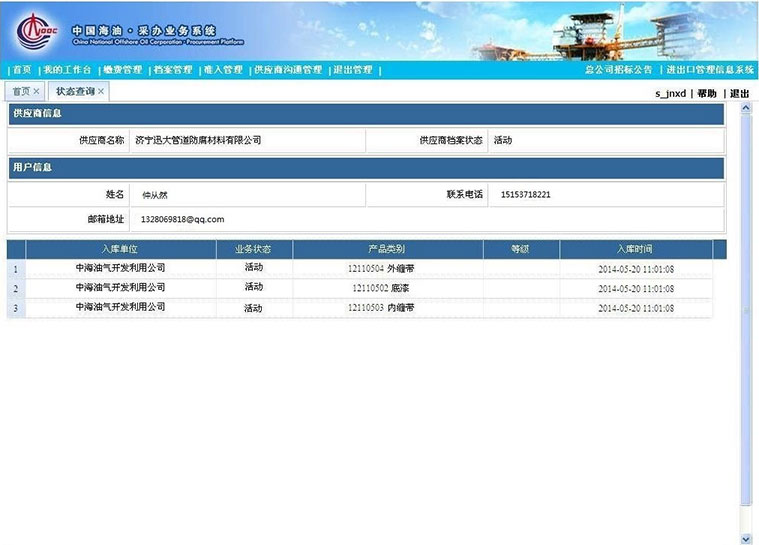Open the 退出管理 menu
The width and height of the screenshot is (759, 545).
352,70
